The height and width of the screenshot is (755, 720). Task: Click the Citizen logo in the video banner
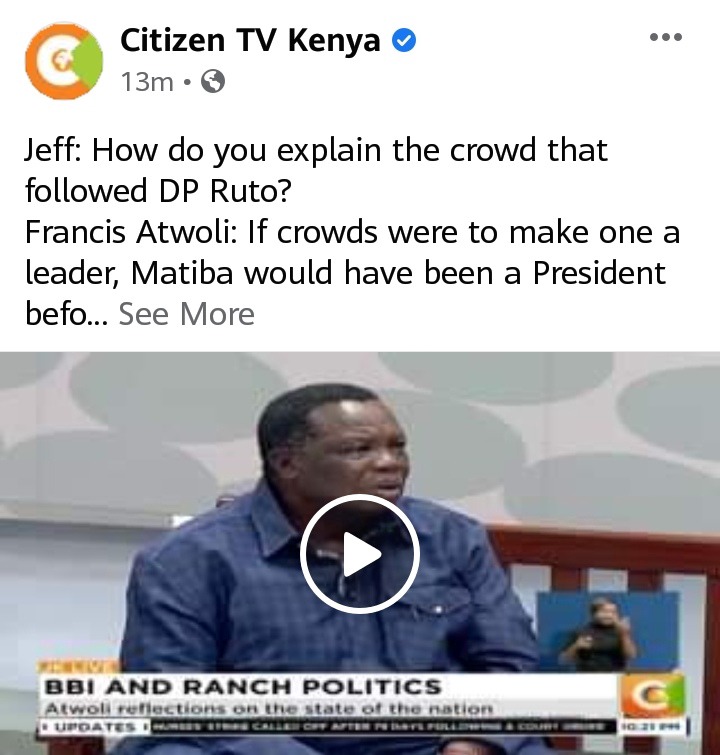(x=652, y=696)
